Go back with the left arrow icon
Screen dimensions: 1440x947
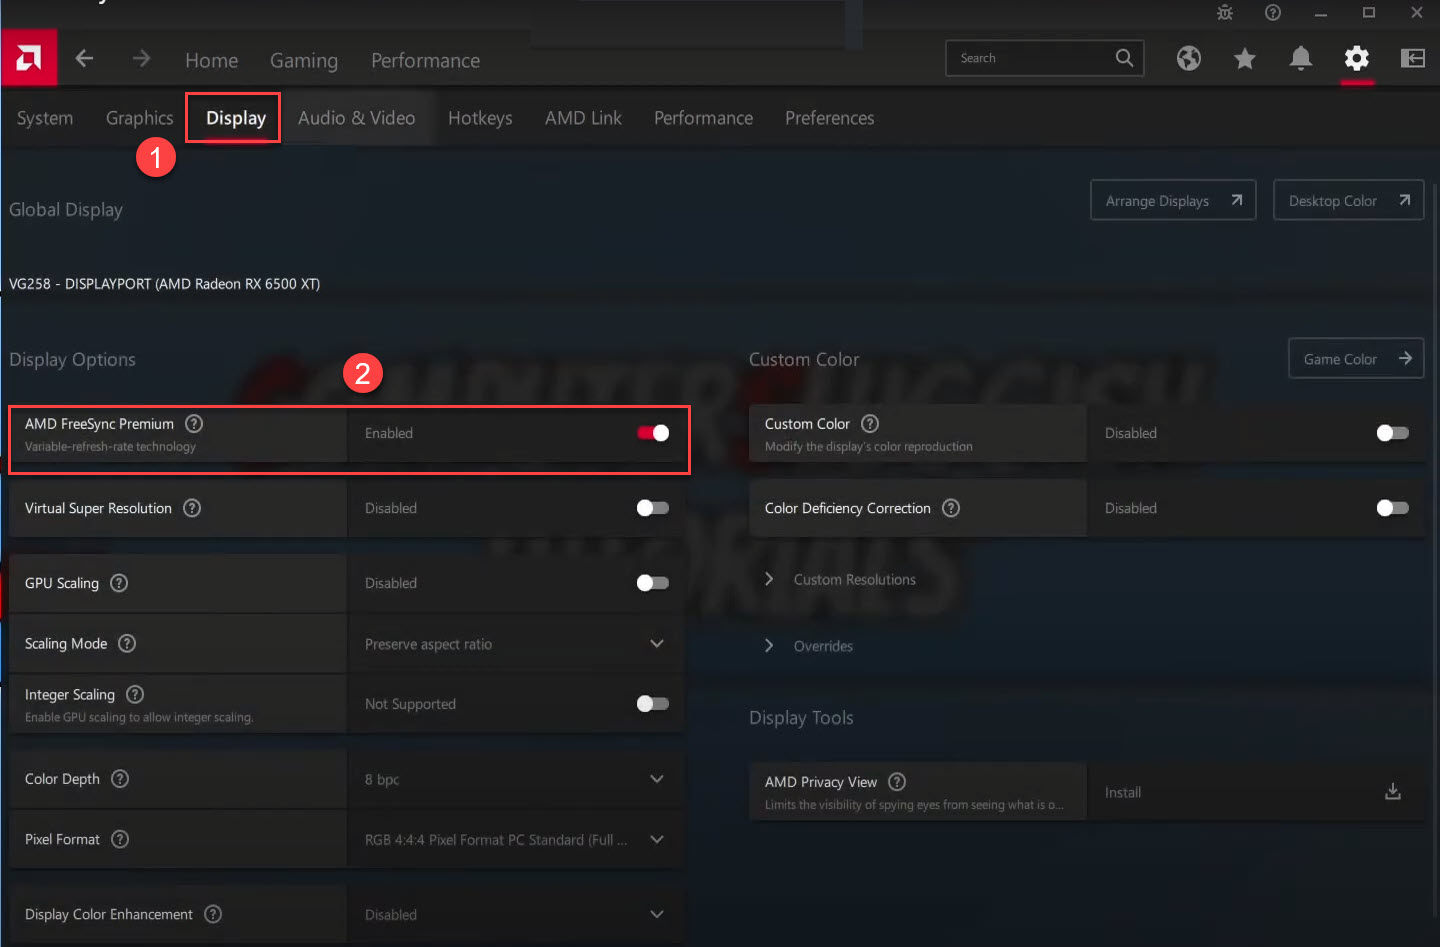point(85,59)
